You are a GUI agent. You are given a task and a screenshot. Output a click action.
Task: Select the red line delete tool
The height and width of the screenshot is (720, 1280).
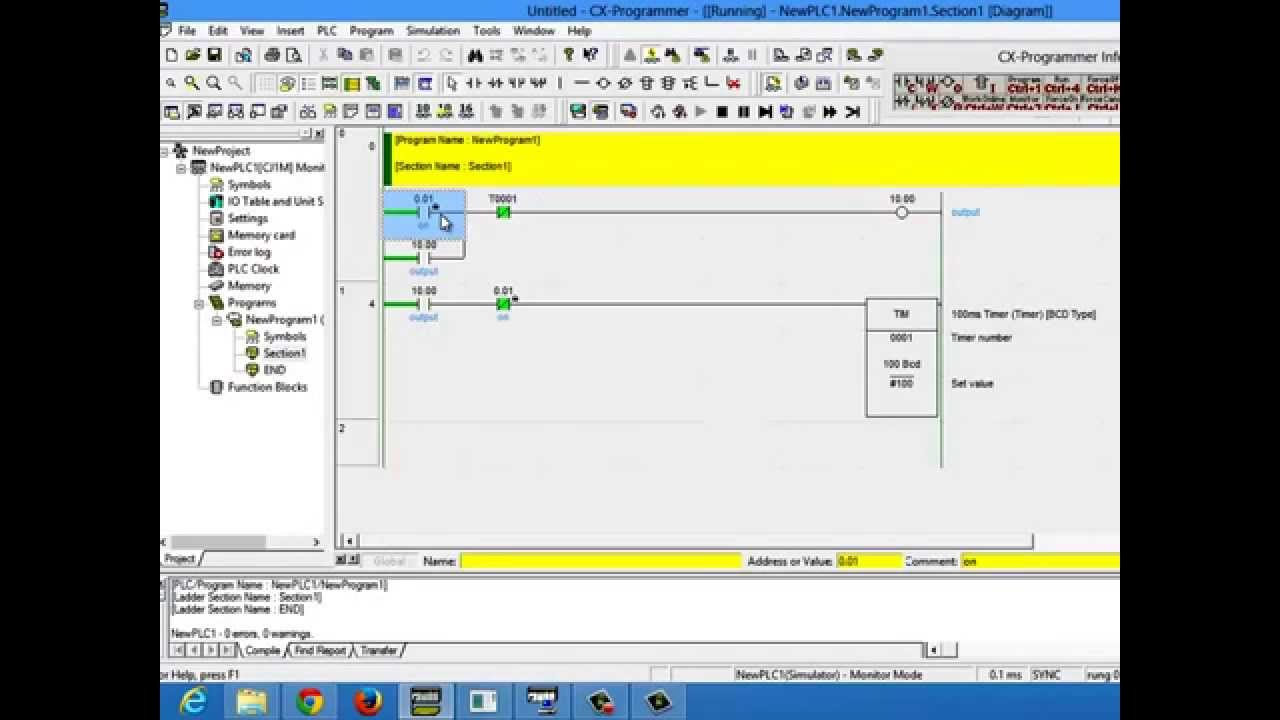click(734, 83)
